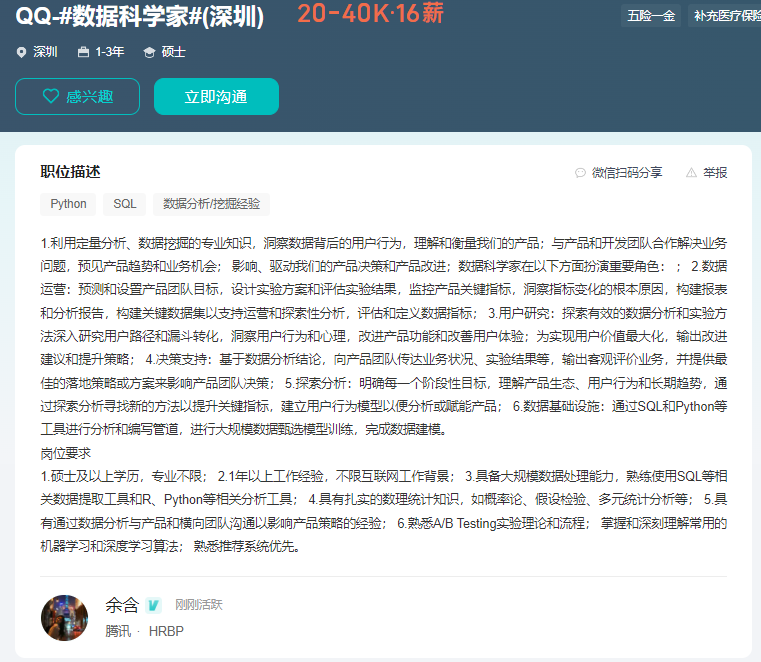This screenshot has height=662, width=761.
Task: Select the SQL skill tag
Action: pyautogui.click(x=125, y=204)
